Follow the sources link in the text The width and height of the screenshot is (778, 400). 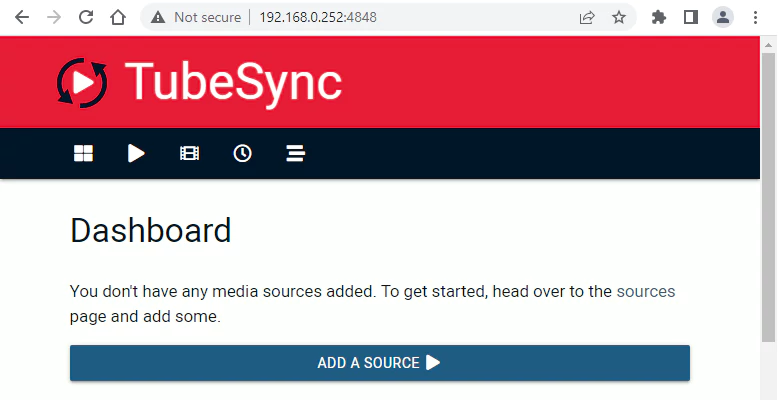(x=645, y=292)
